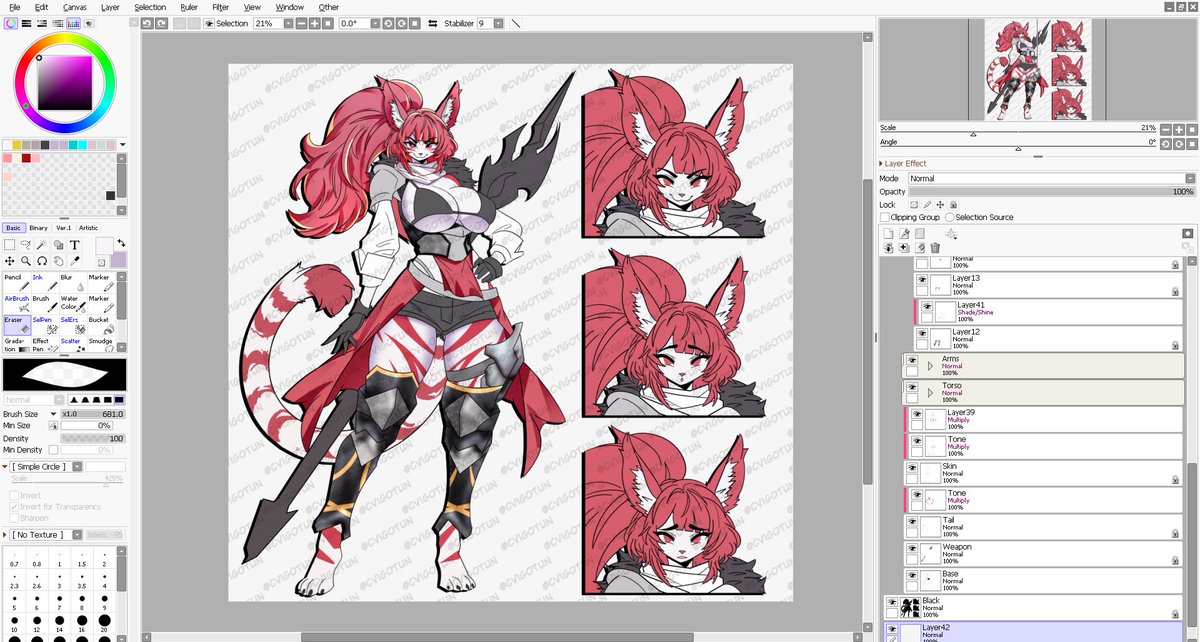
Task: Select the Selection Source radio button
Action: pyautogui.click(x=949, y=217)
